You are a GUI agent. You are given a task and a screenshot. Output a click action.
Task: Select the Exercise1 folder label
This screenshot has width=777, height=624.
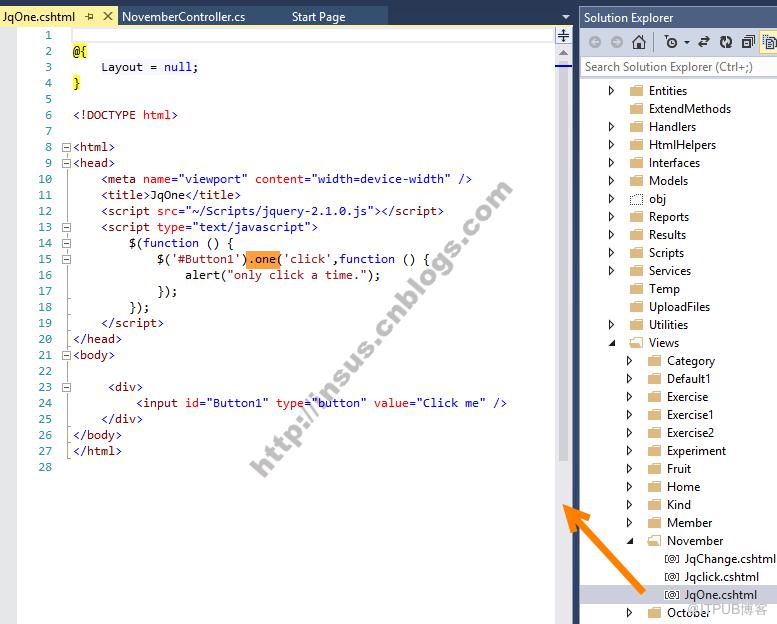[x=690, y=415]
